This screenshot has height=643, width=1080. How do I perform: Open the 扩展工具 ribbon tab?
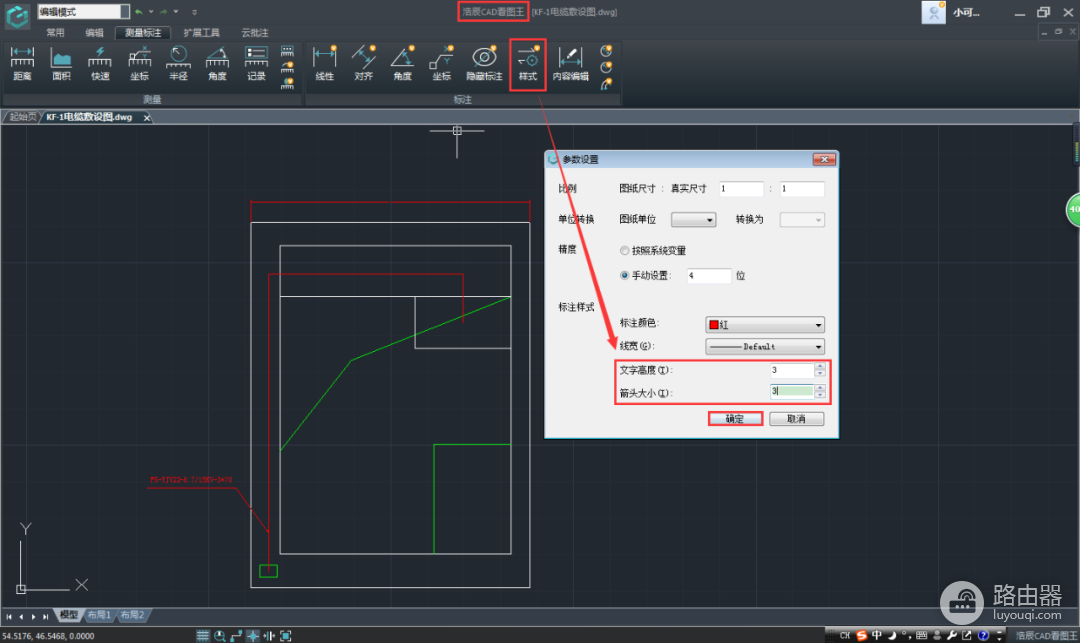(x=201, y=32)
